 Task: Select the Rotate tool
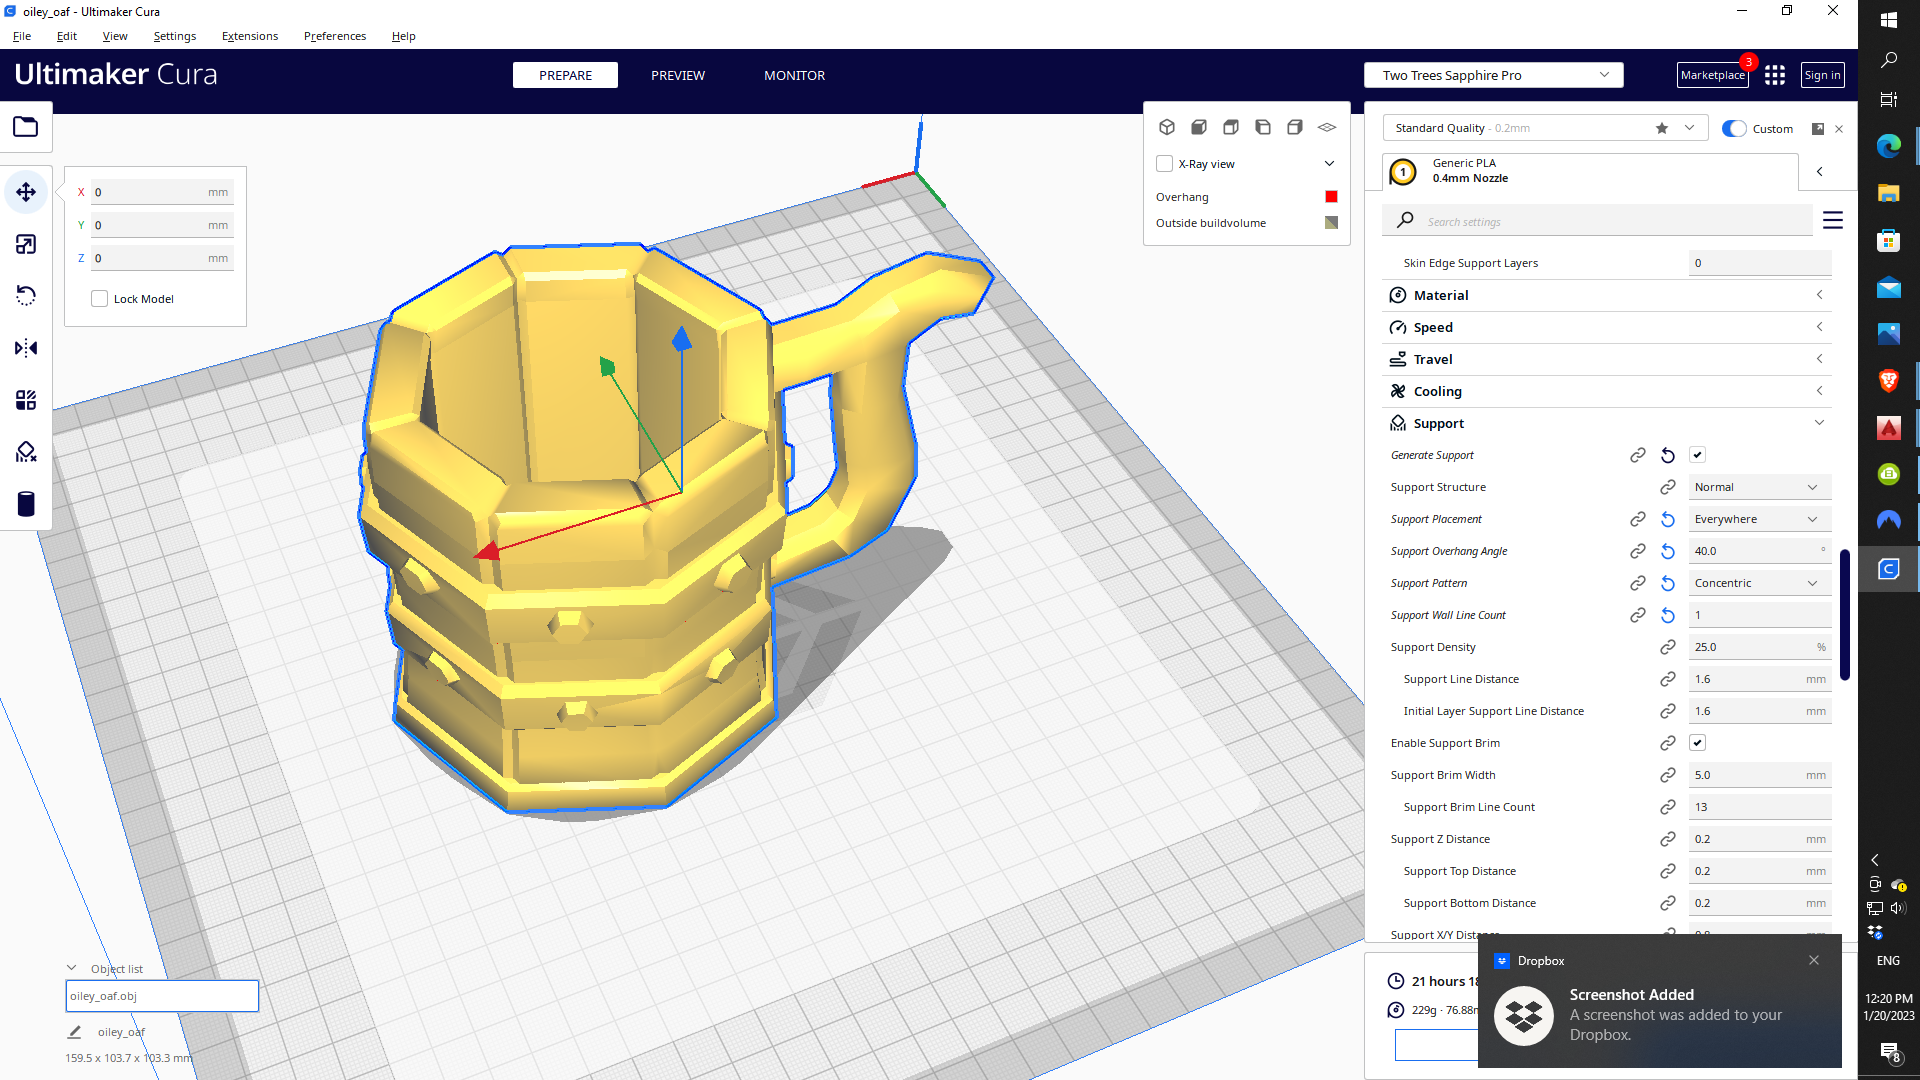[x=26, y=296]
